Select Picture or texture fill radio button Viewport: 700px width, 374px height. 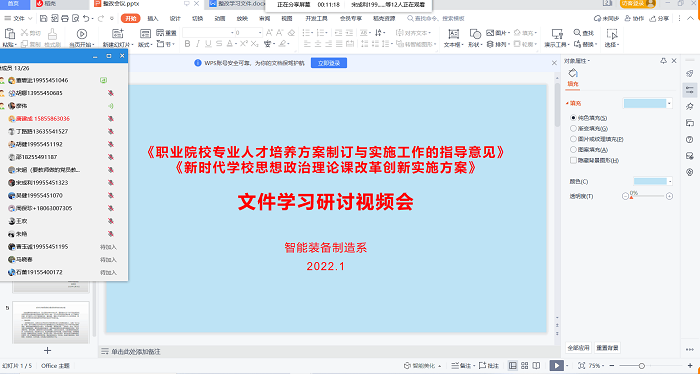click(x=574, y=139)
